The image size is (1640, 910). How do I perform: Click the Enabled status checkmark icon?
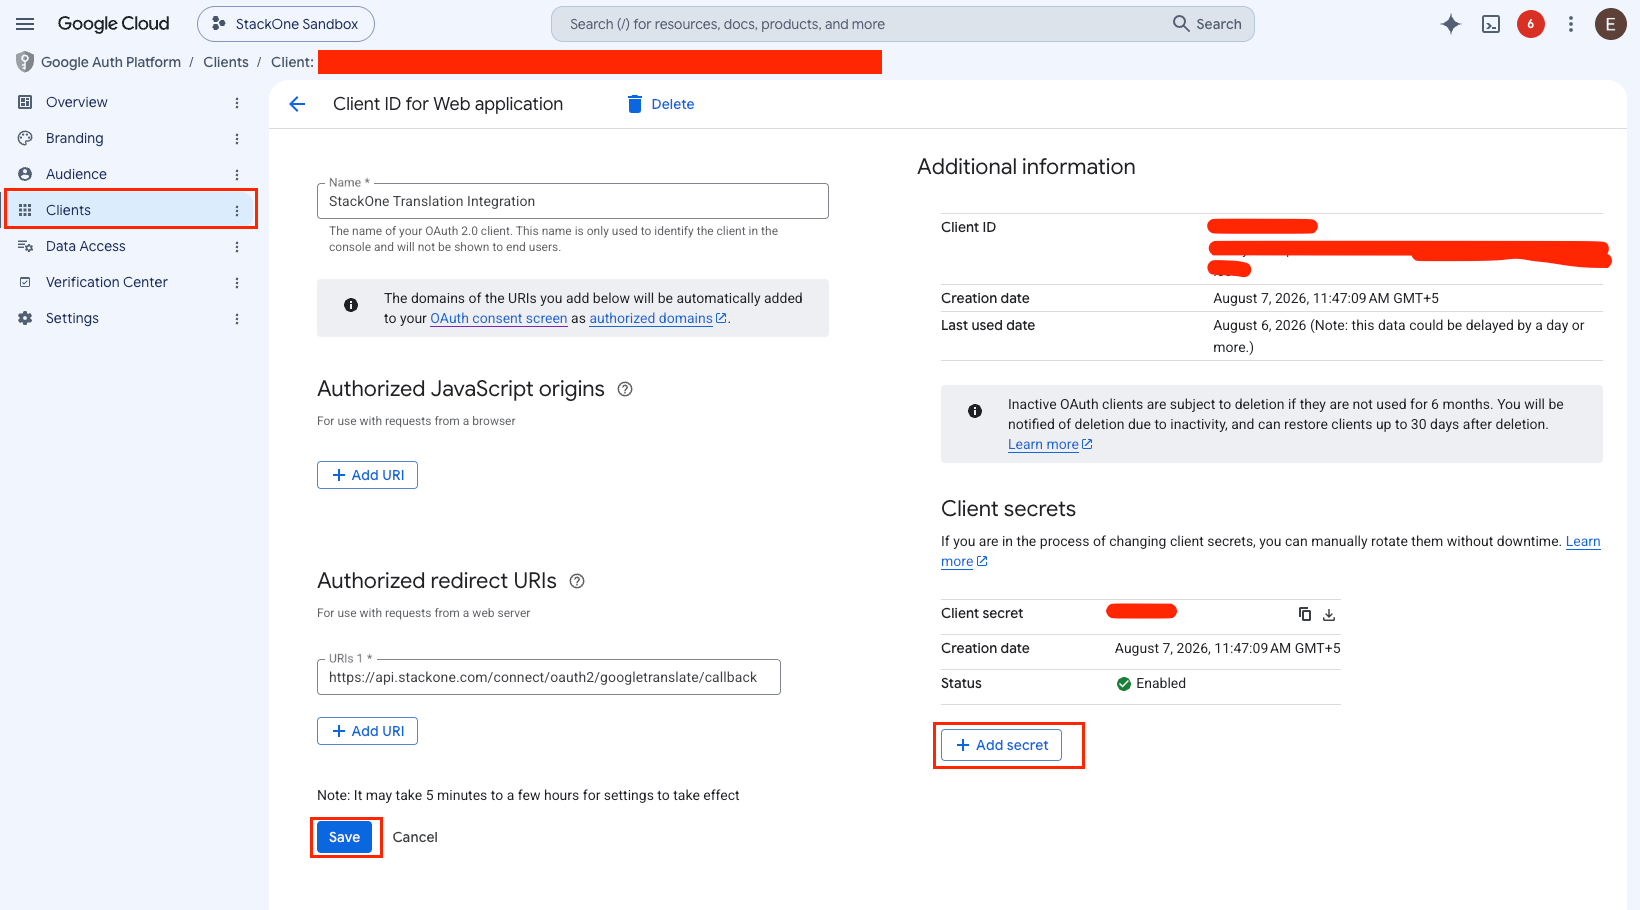1124,684
